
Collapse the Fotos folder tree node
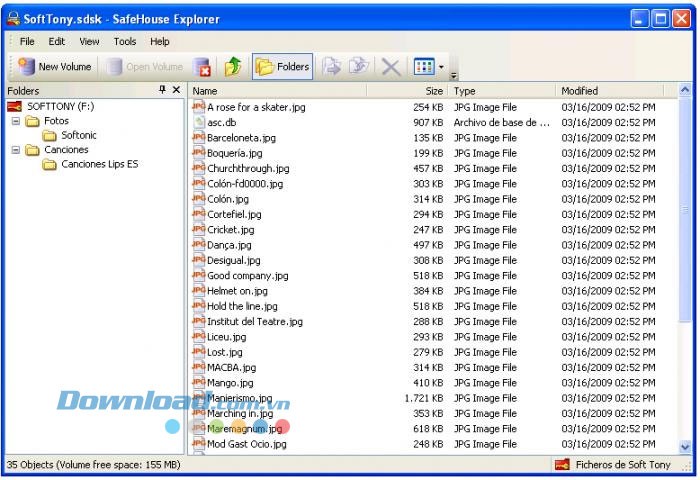pyautogui.click(x=16, y=121)
